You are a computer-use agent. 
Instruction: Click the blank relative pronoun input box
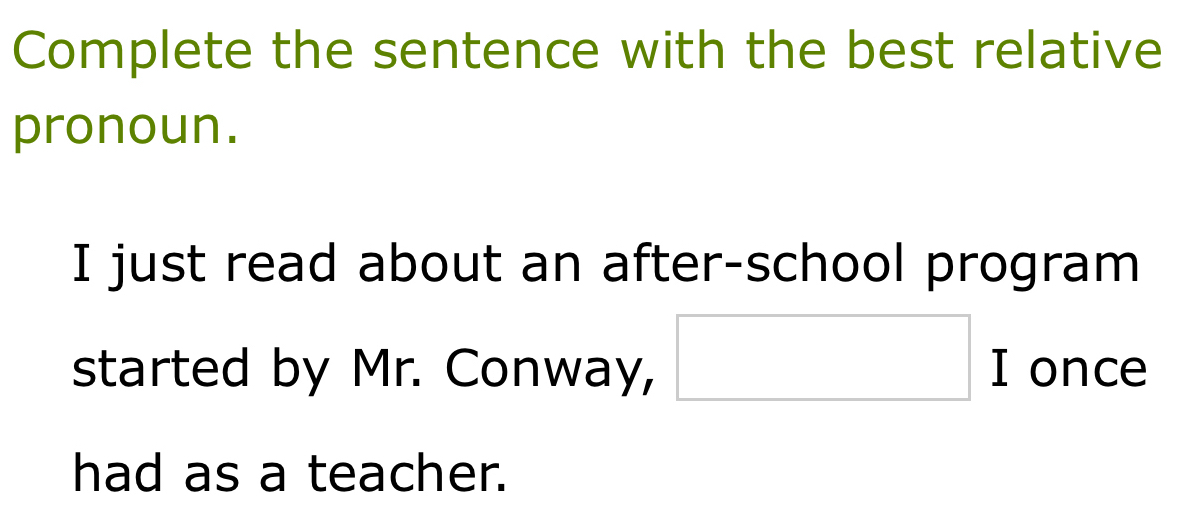tap(822, 358)
